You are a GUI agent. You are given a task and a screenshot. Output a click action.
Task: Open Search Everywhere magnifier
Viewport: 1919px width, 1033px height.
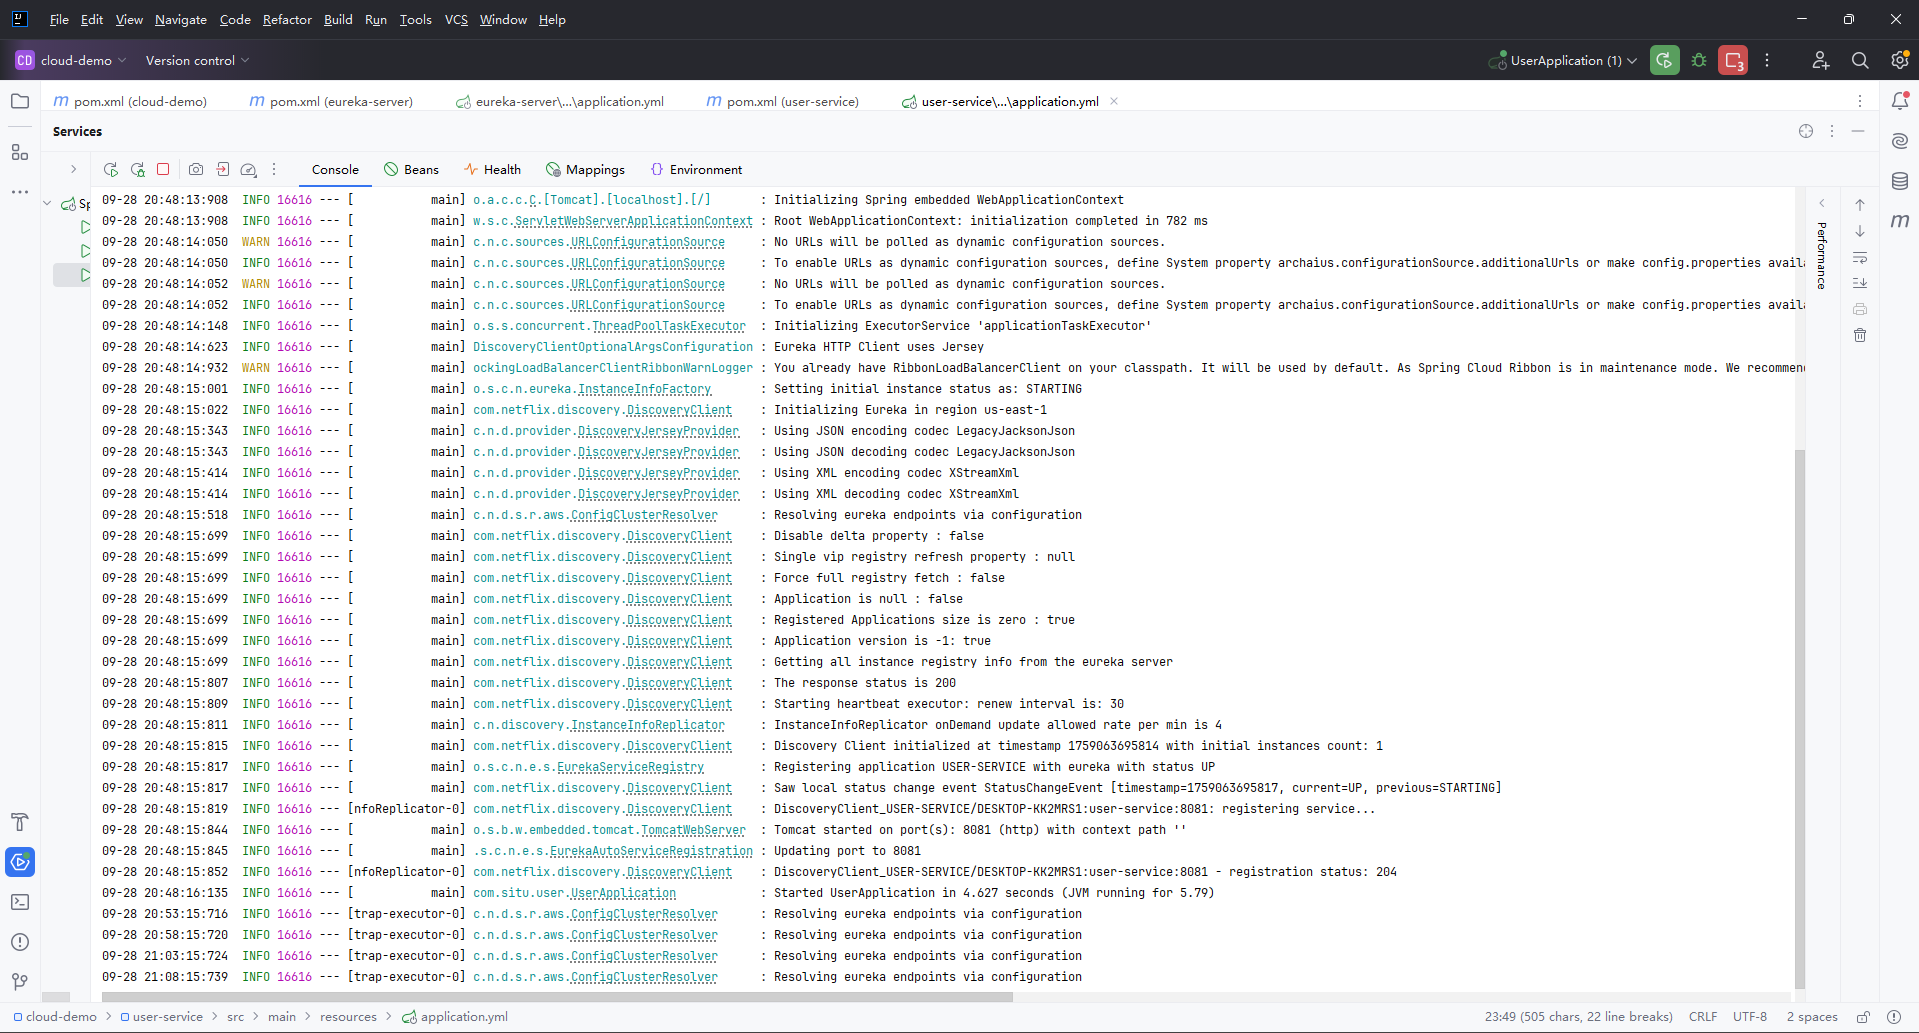(x=1860, y=60)
